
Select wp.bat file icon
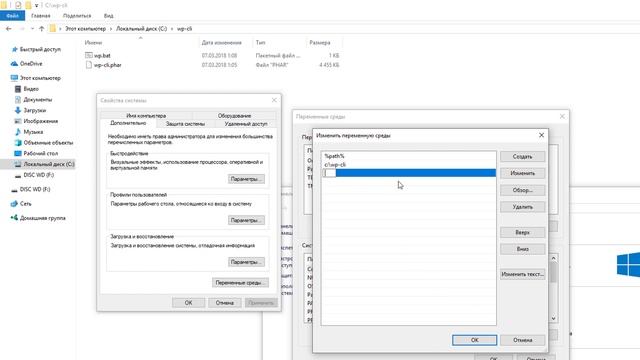point(89,55)
